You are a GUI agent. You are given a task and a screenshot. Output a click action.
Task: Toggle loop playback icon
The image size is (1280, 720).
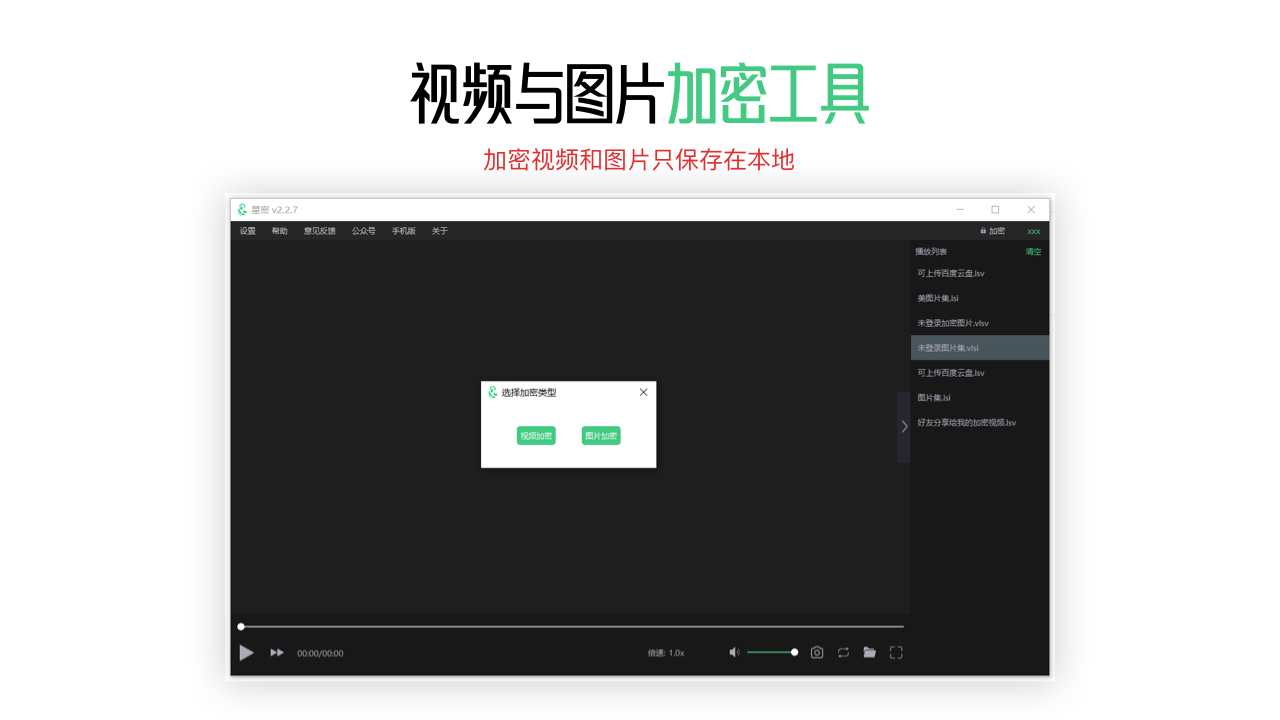click(843, 652)
